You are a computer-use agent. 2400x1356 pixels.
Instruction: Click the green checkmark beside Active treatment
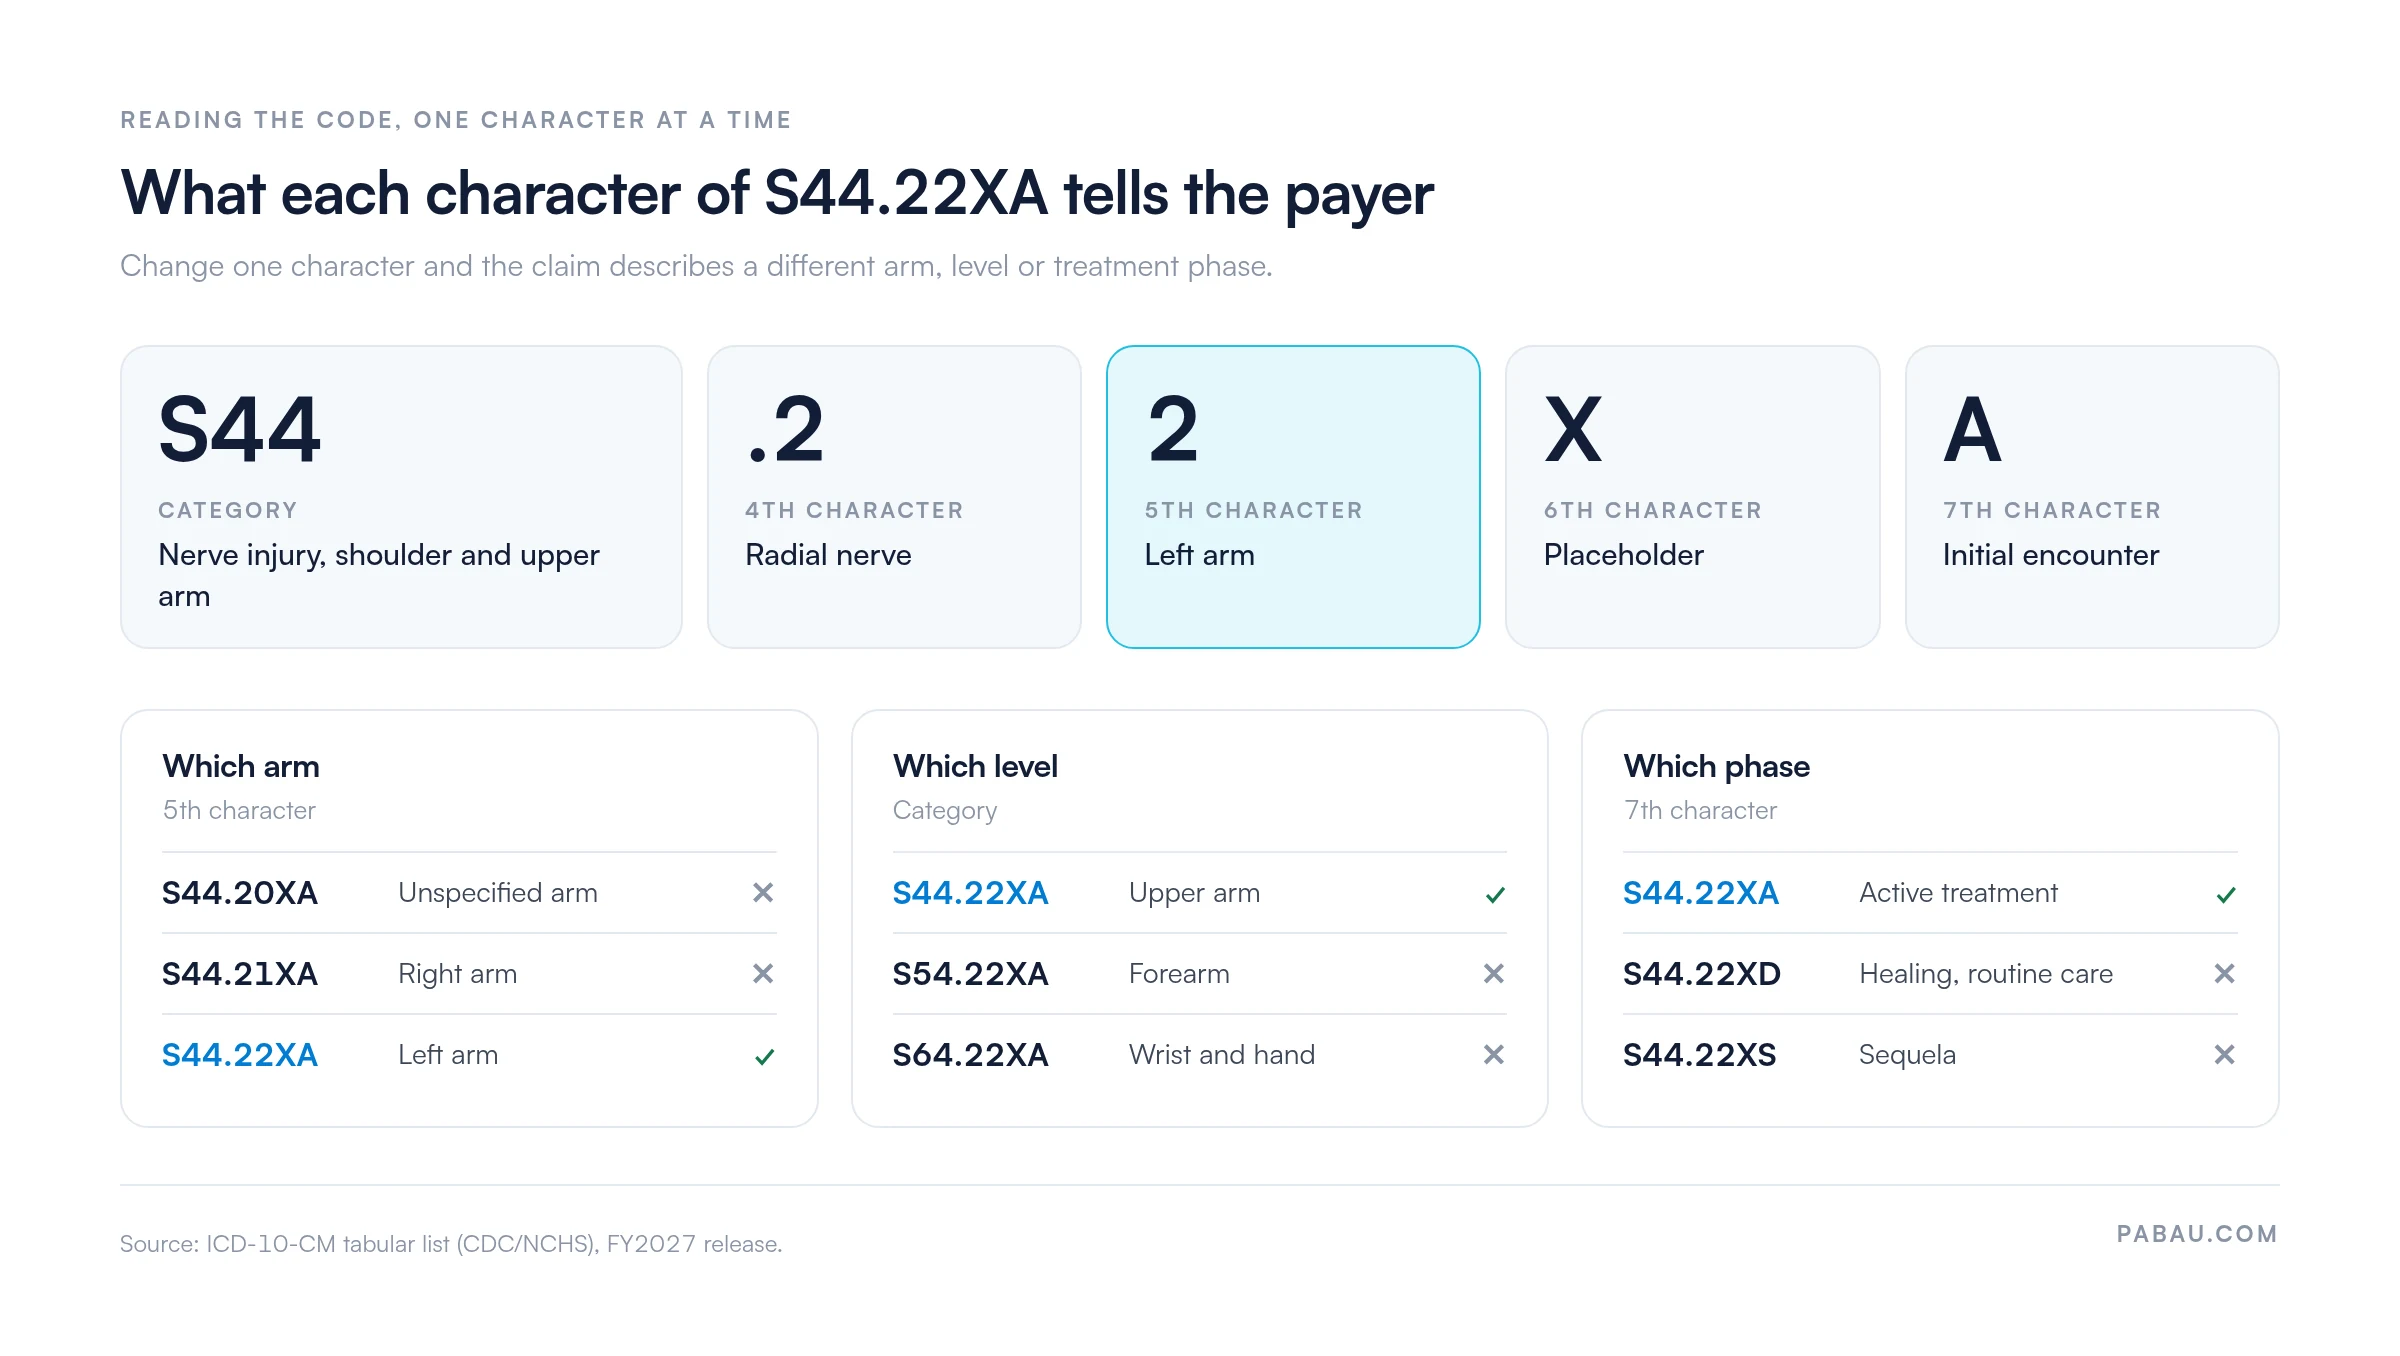(x=2226, y=894)
